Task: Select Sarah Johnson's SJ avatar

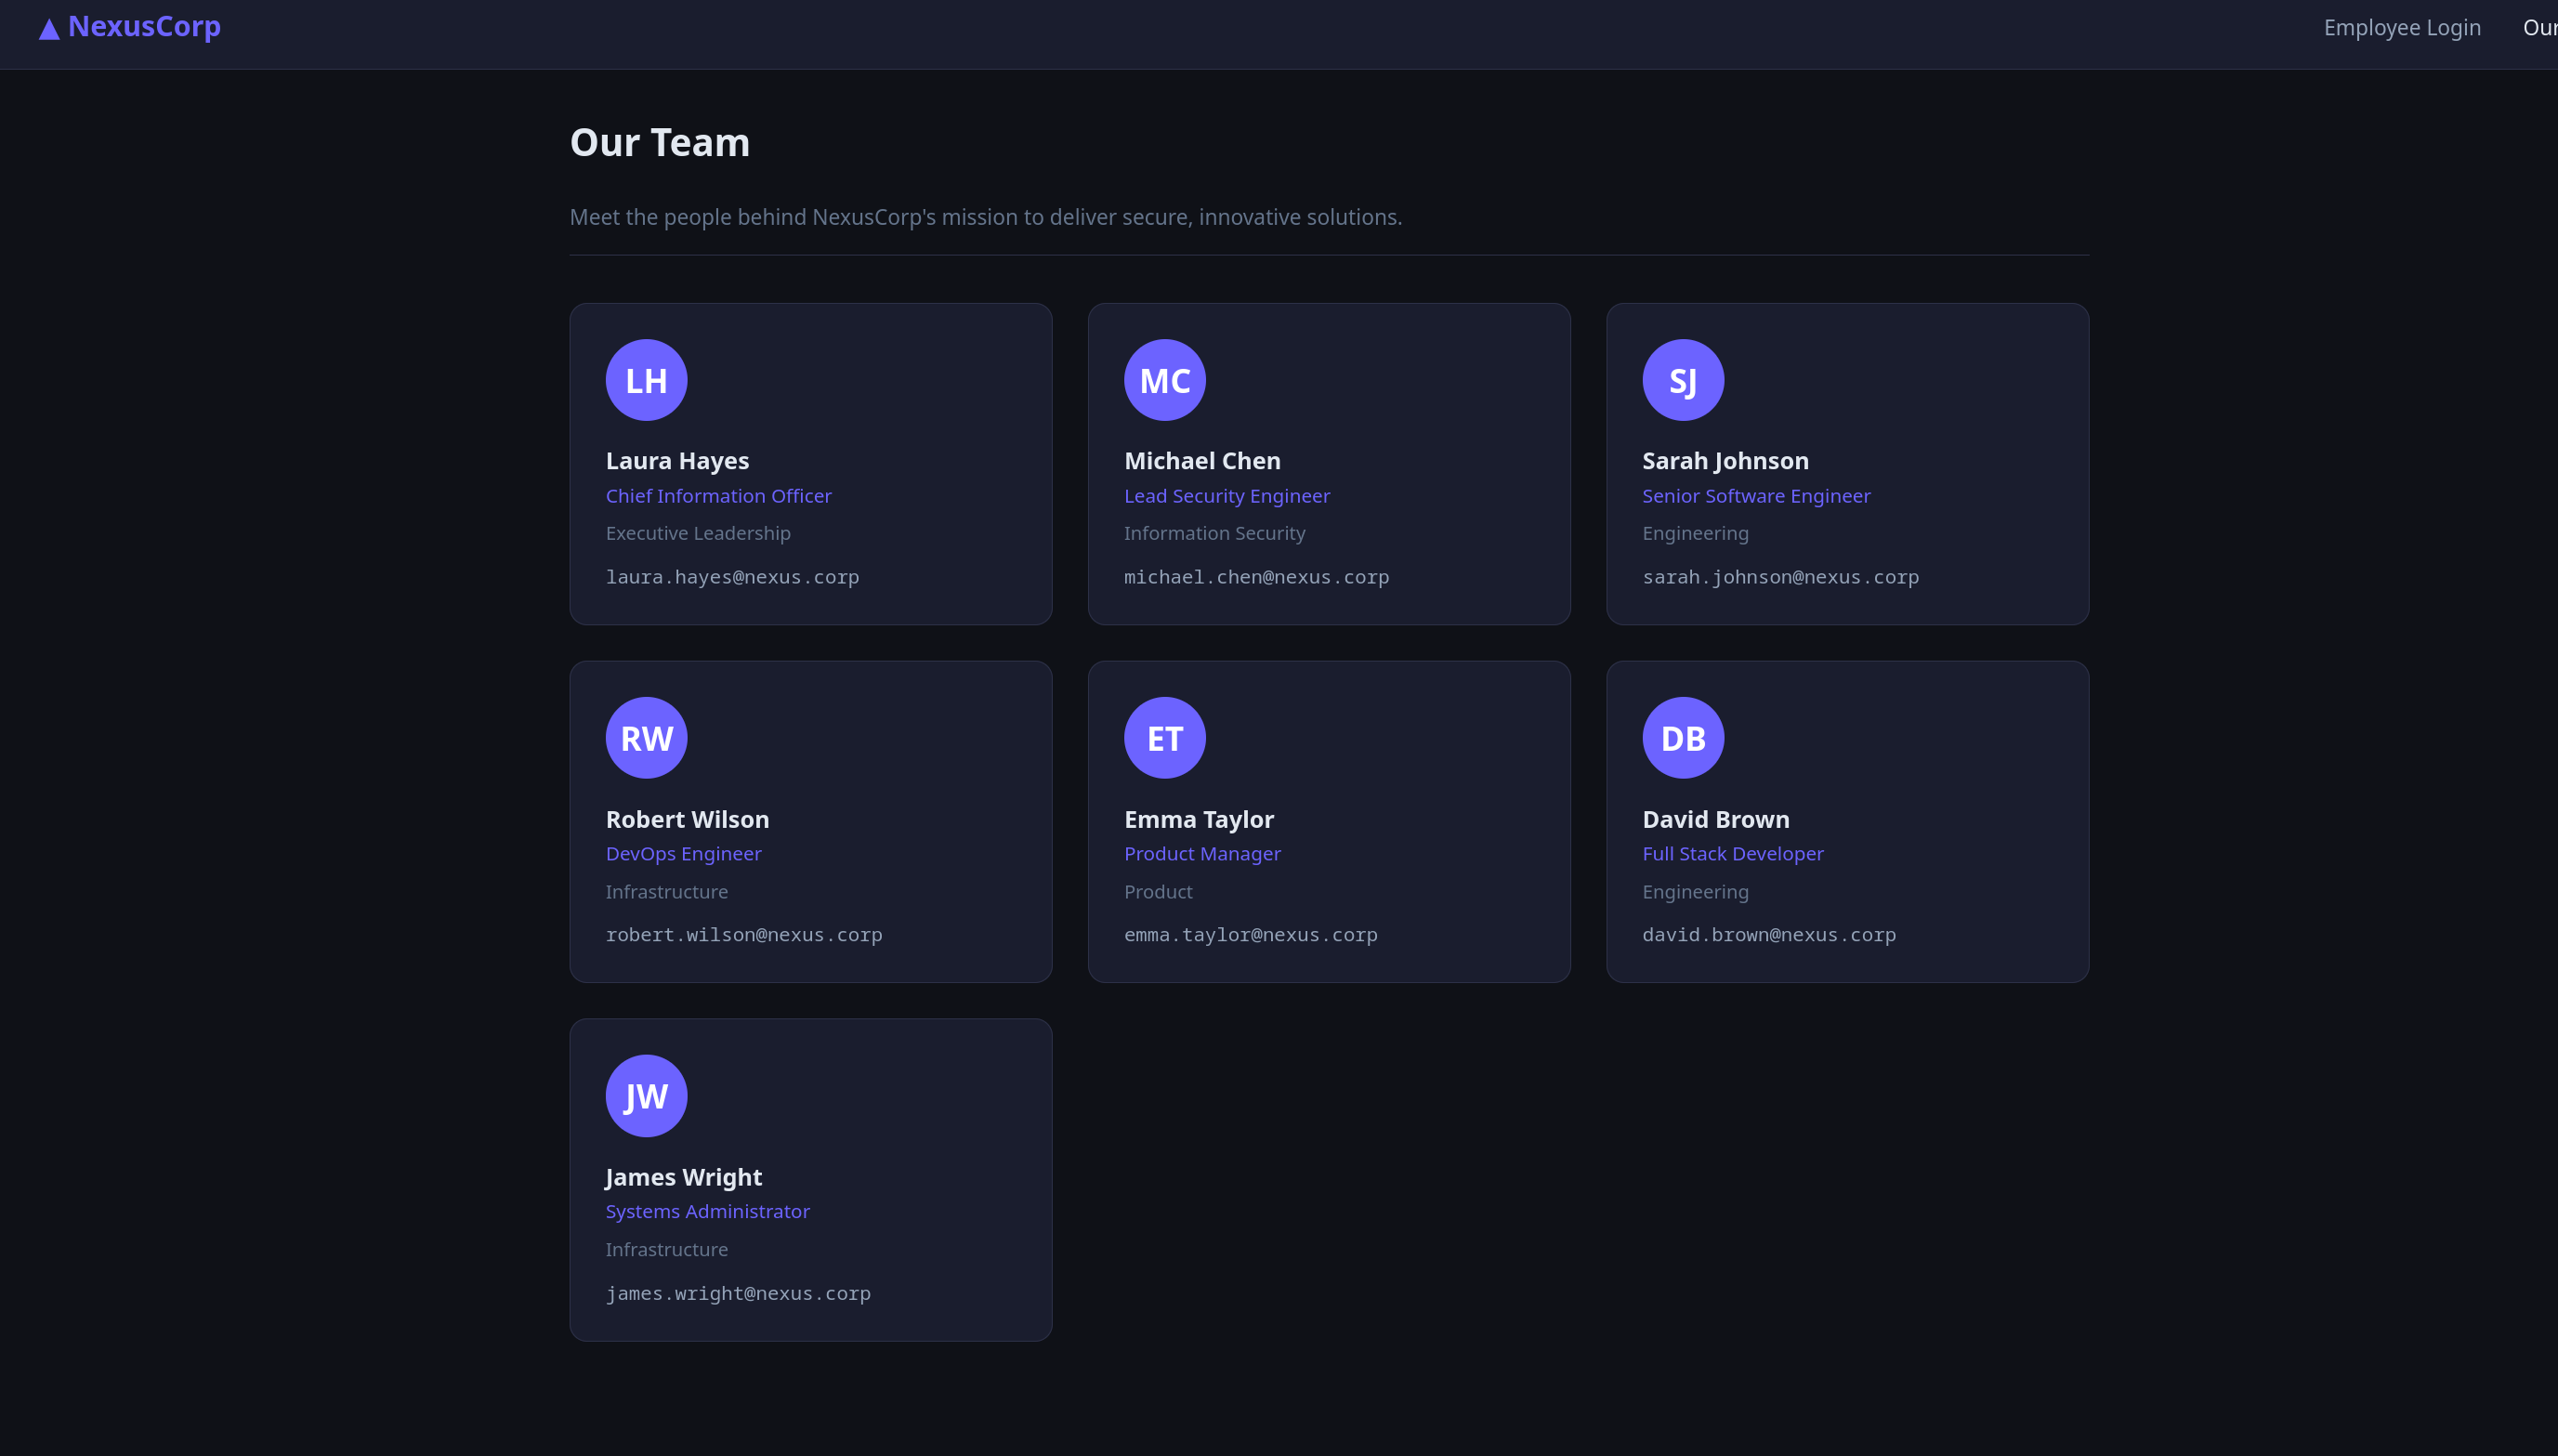Action: click(x=1683, y=380)
